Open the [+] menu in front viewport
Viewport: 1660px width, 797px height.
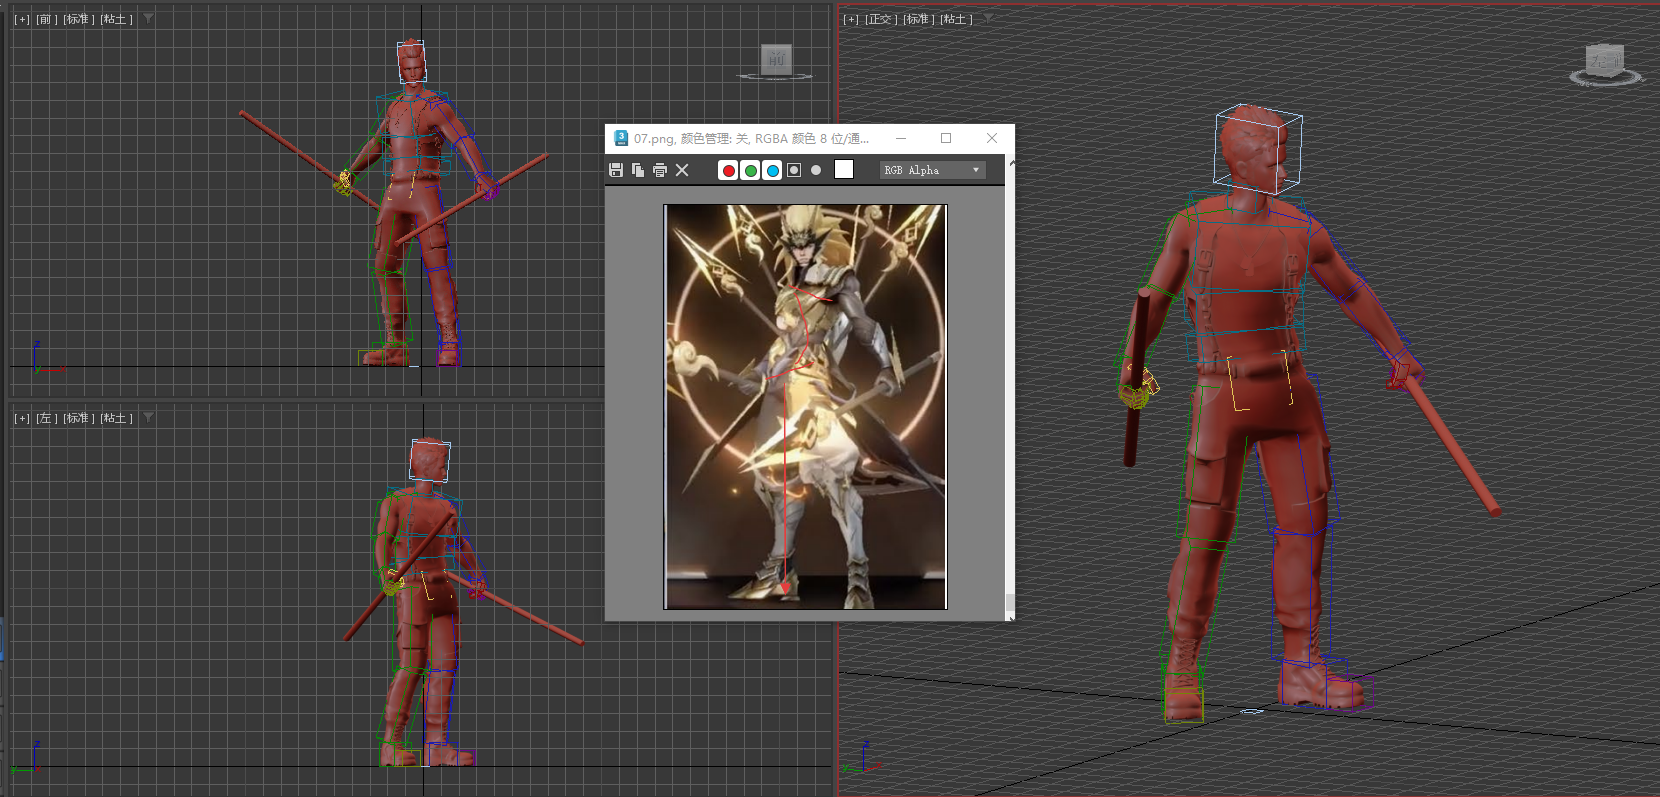tap(22, 19)
